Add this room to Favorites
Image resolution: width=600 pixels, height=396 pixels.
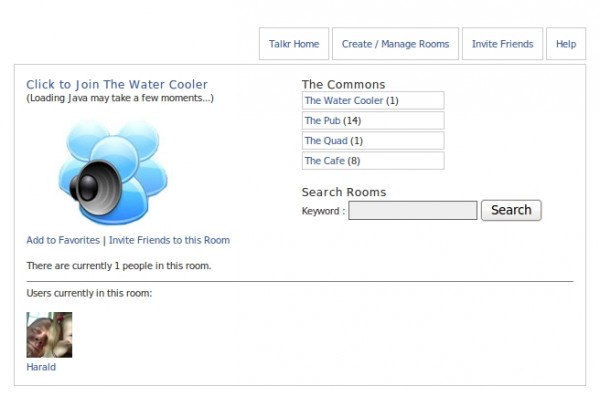point(63,240)
